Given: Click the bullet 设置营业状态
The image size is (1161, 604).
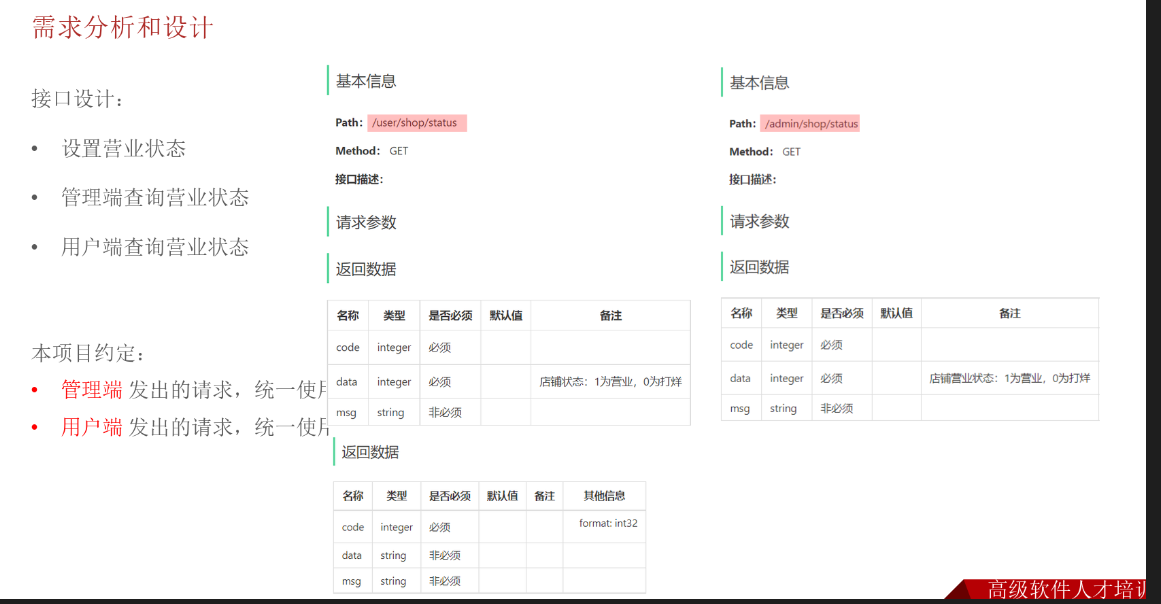Looking at the screenshot, I should tap(124, 148).
